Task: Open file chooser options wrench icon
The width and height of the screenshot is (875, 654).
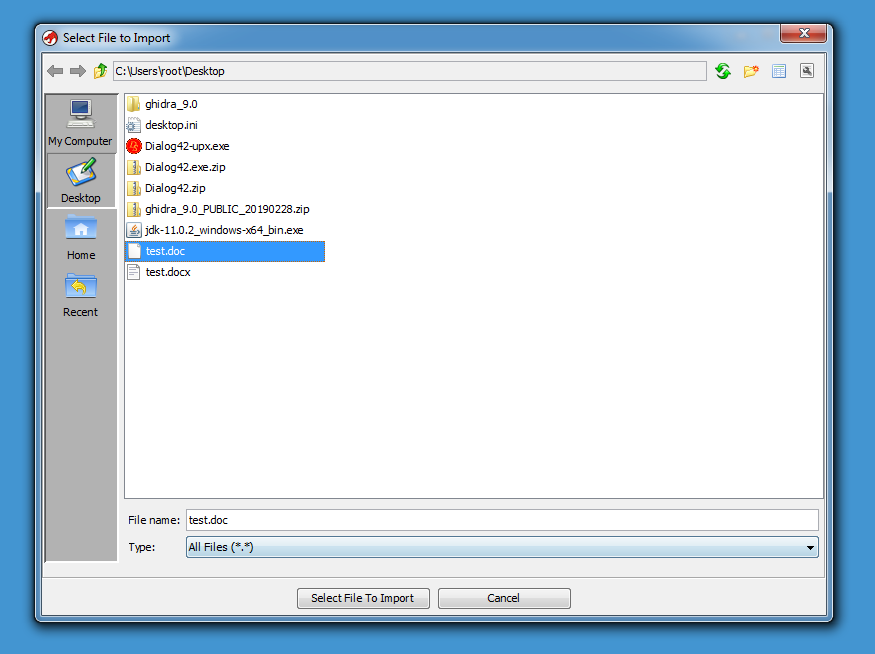Action: 807,71
